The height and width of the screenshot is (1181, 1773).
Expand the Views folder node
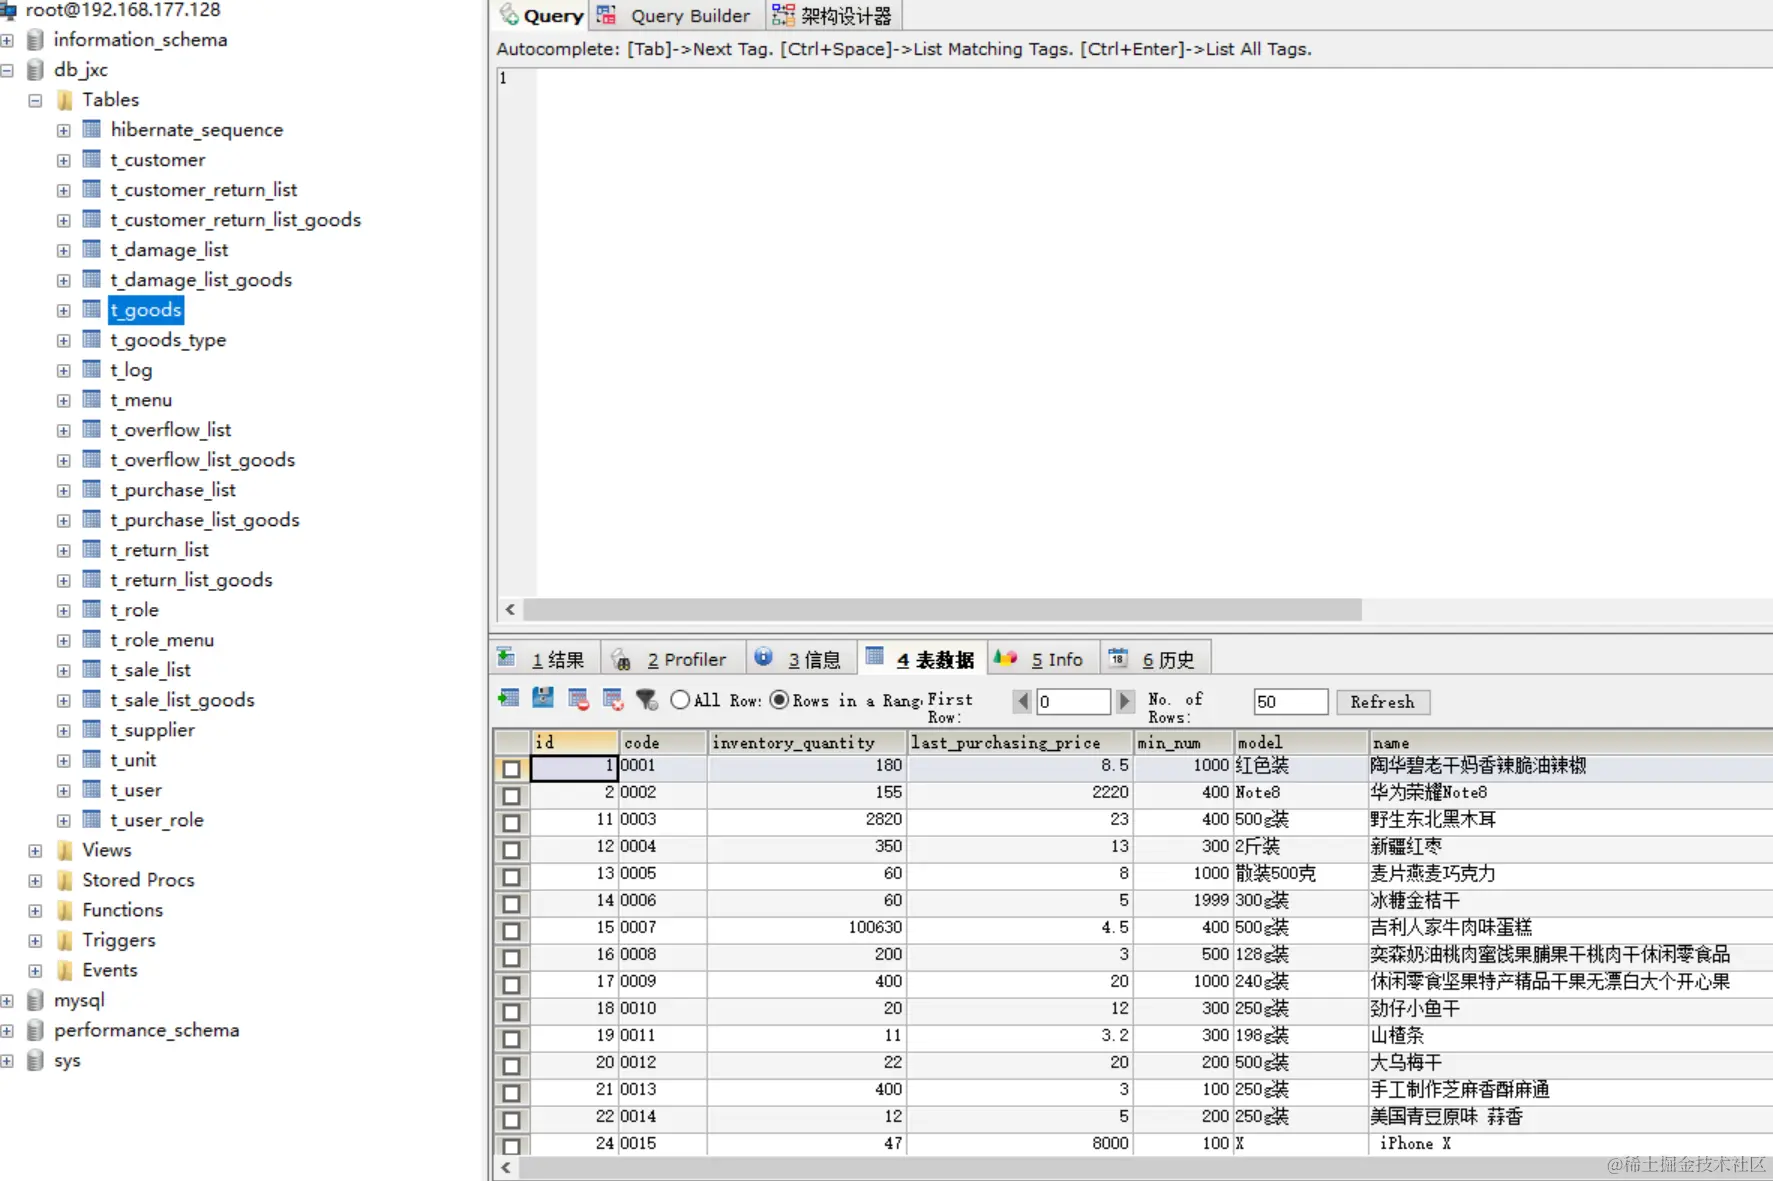click(35, 851)
